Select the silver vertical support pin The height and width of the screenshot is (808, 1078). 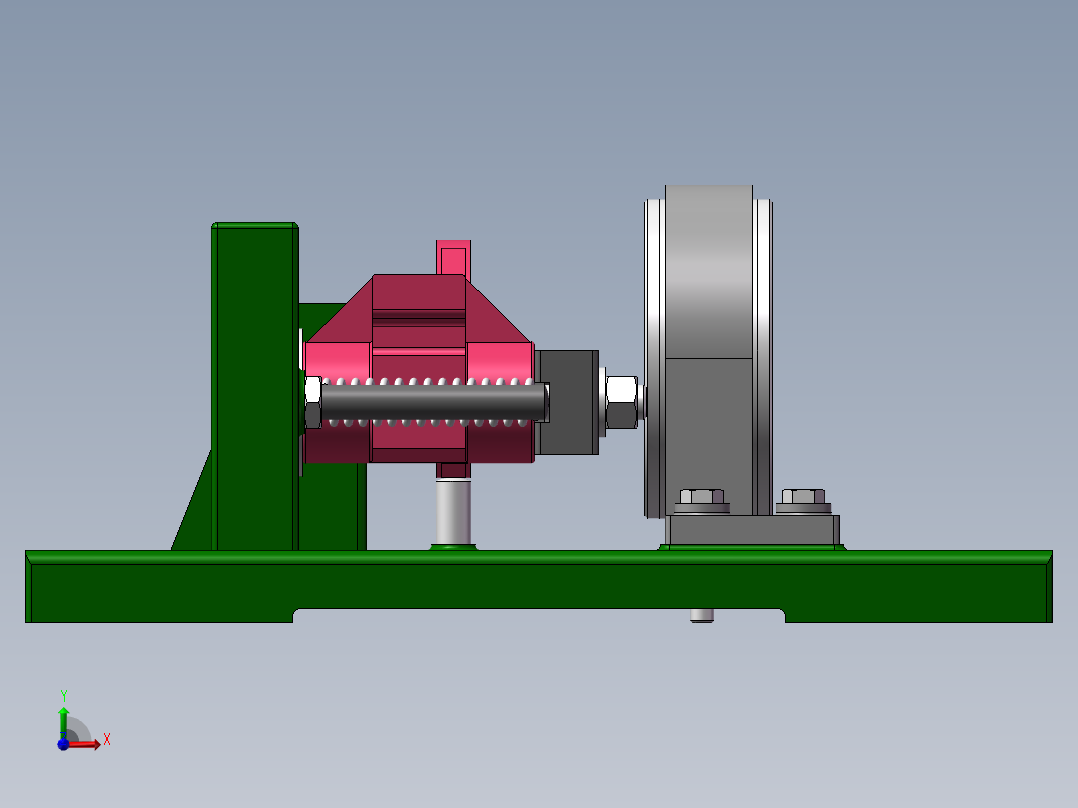pyautogui.click(x=452, y=510)
